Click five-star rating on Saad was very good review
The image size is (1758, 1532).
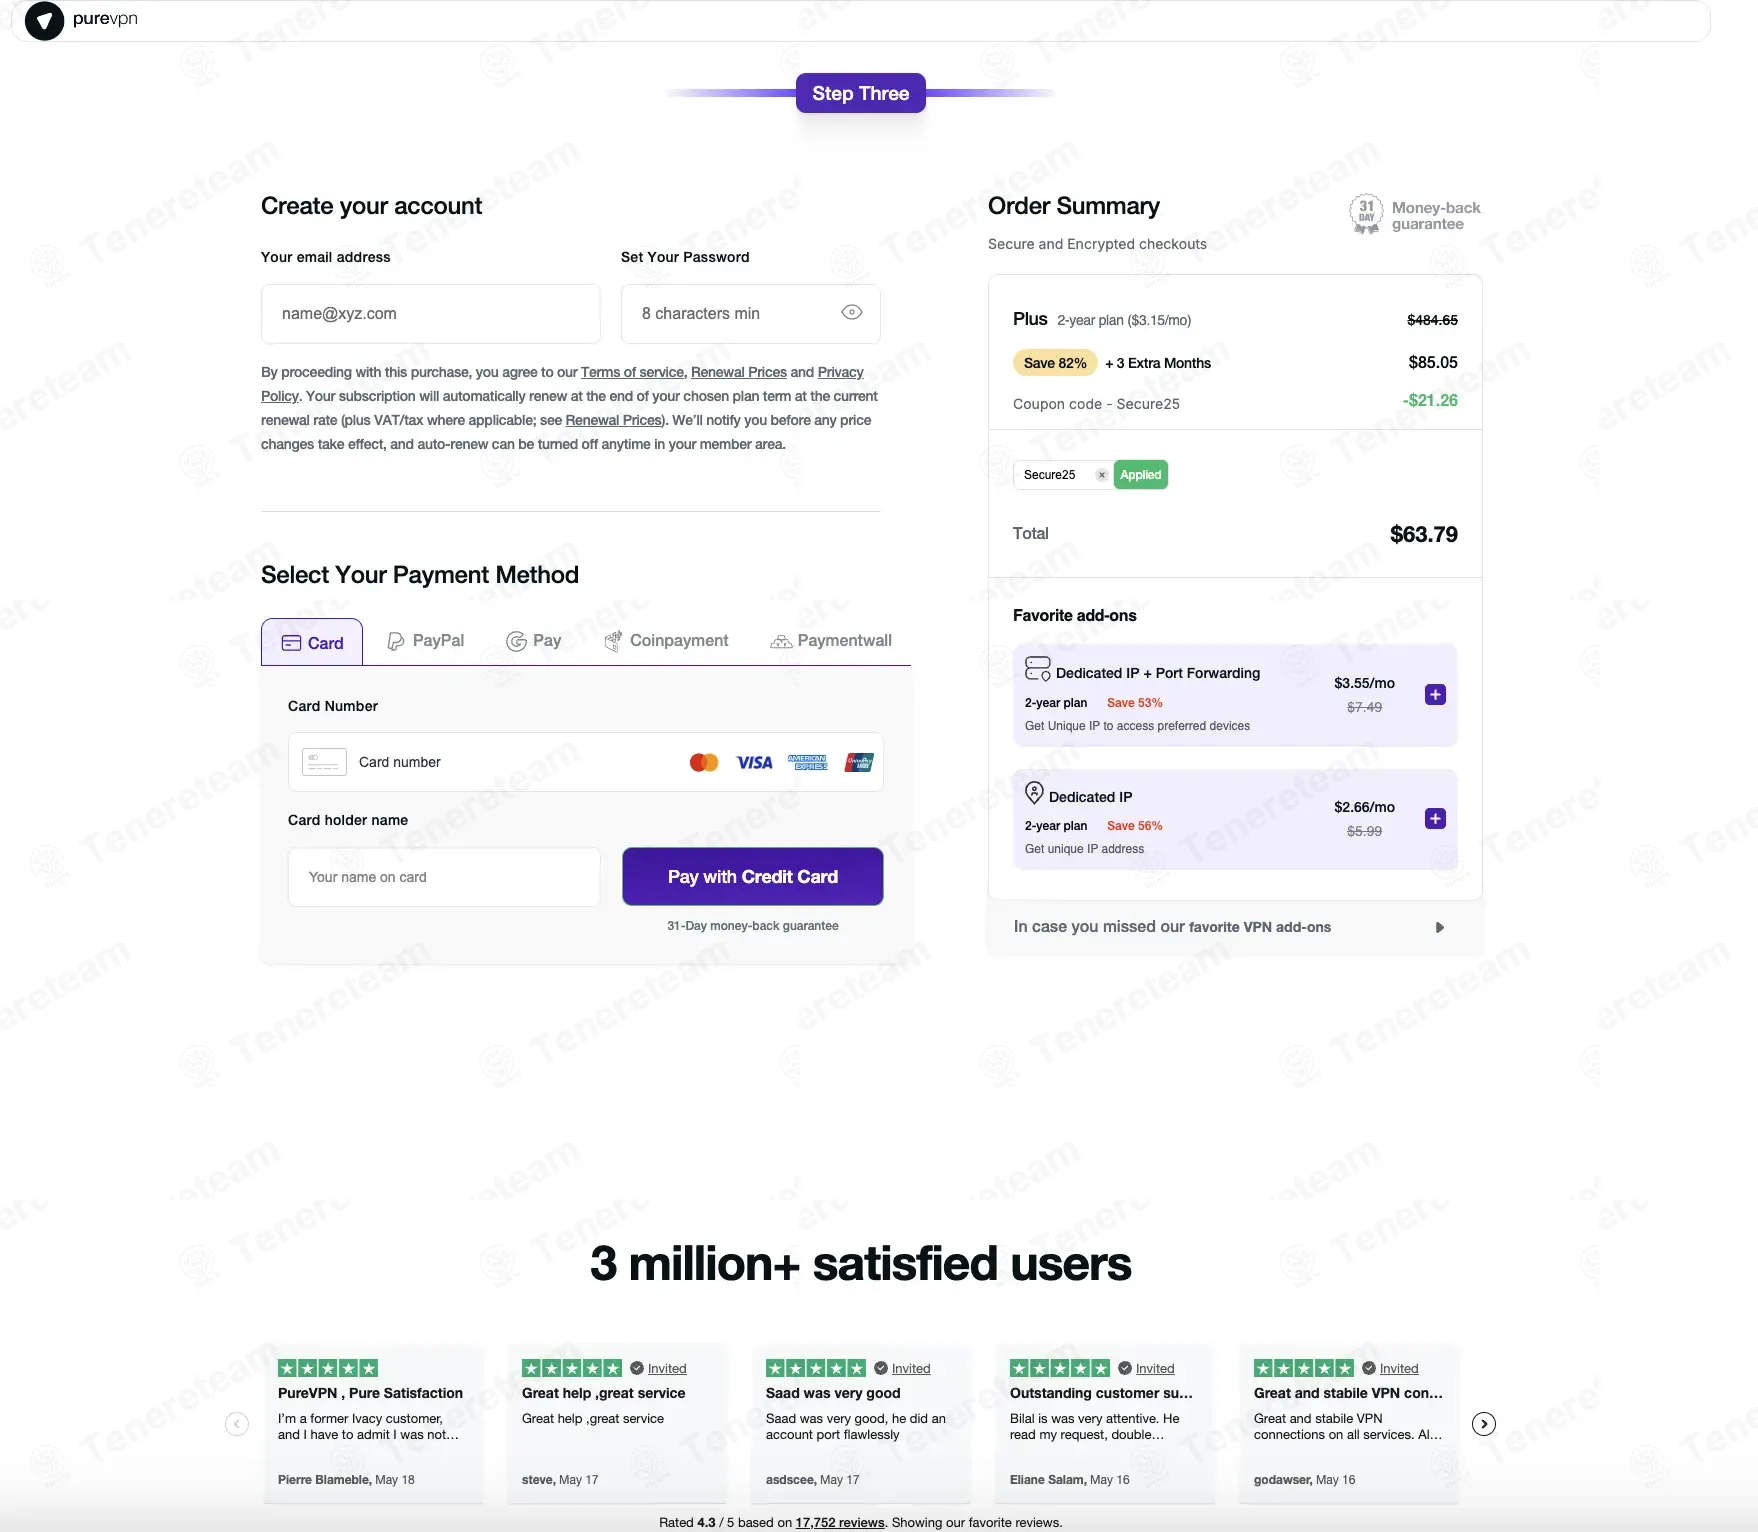coord(816,1369)
